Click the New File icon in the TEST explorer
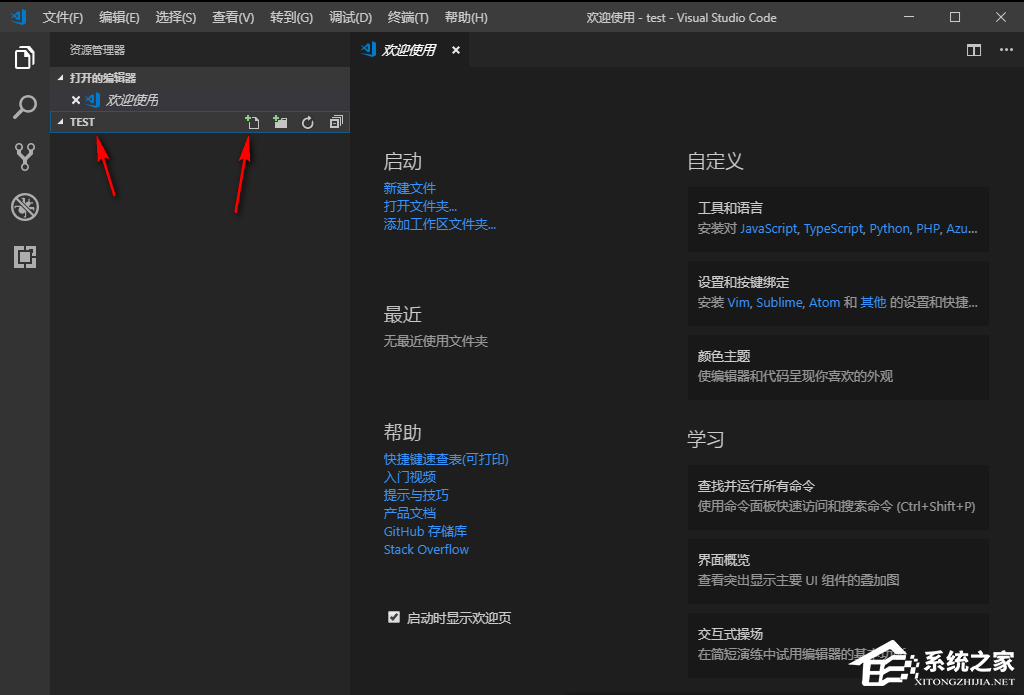 [x=252, y=121]
